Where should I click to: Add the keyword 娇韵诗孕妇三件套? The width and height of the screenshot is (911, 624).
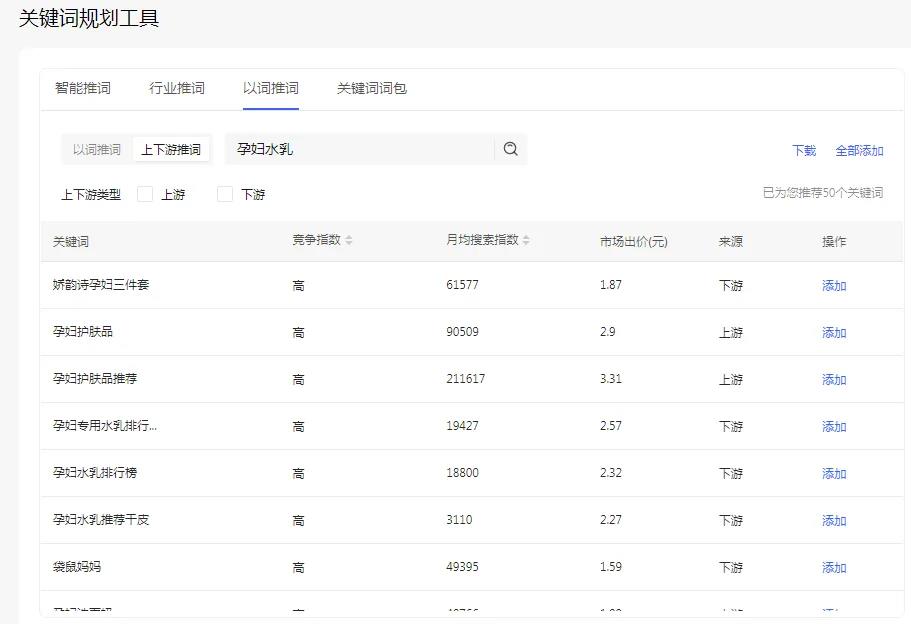point(833,285)
